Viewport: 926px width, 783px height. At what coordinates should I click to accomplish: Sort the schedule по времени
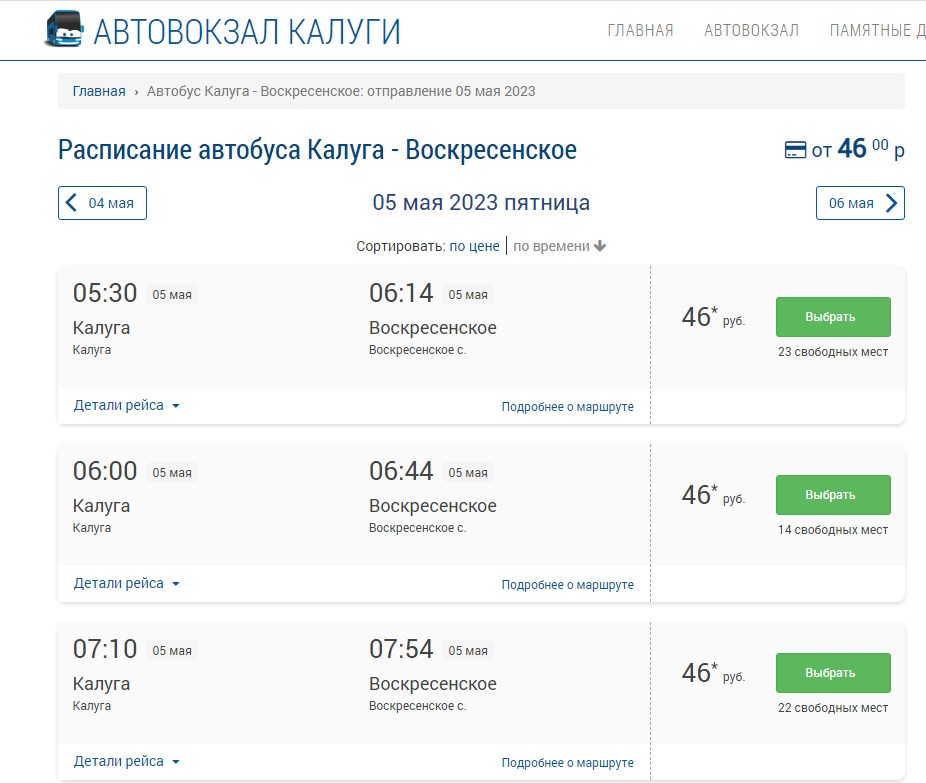(x=551, y=246)
